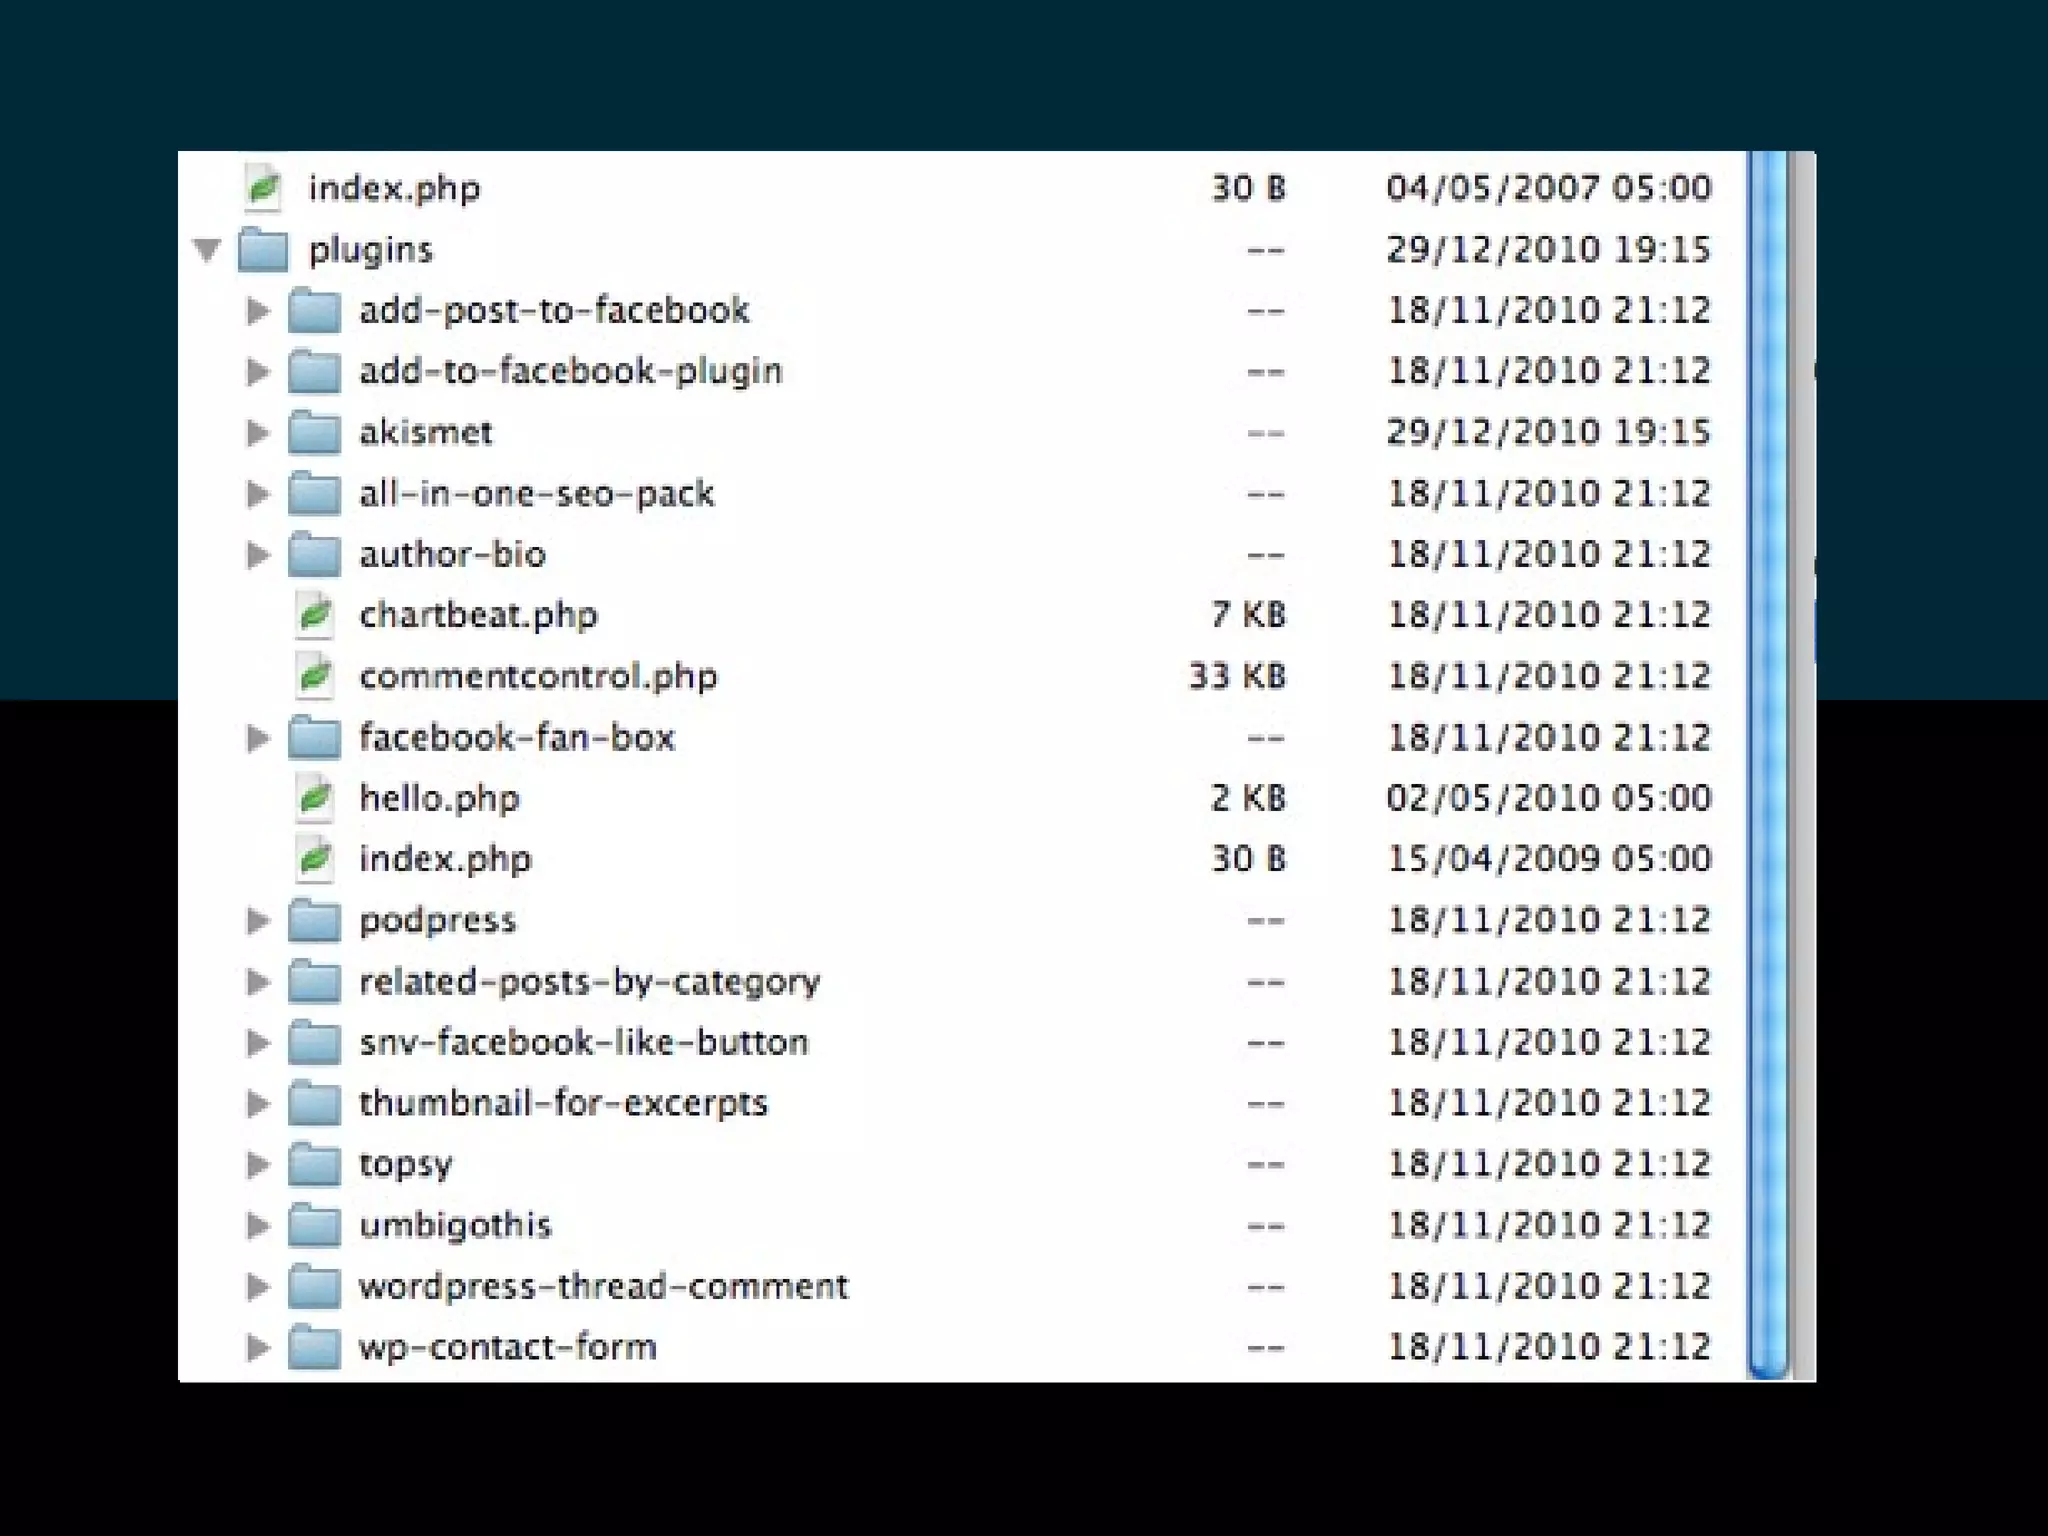Click the topsy folder icon
The width and height of the screenshot is (2048, 1536).
[x=314, y=1164]
